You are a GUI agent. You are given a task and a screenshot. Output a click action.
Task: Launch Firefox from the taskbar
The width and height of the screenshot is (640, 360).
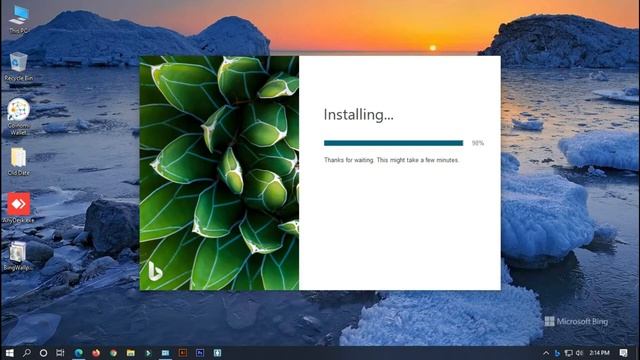[x=96, y=353]
